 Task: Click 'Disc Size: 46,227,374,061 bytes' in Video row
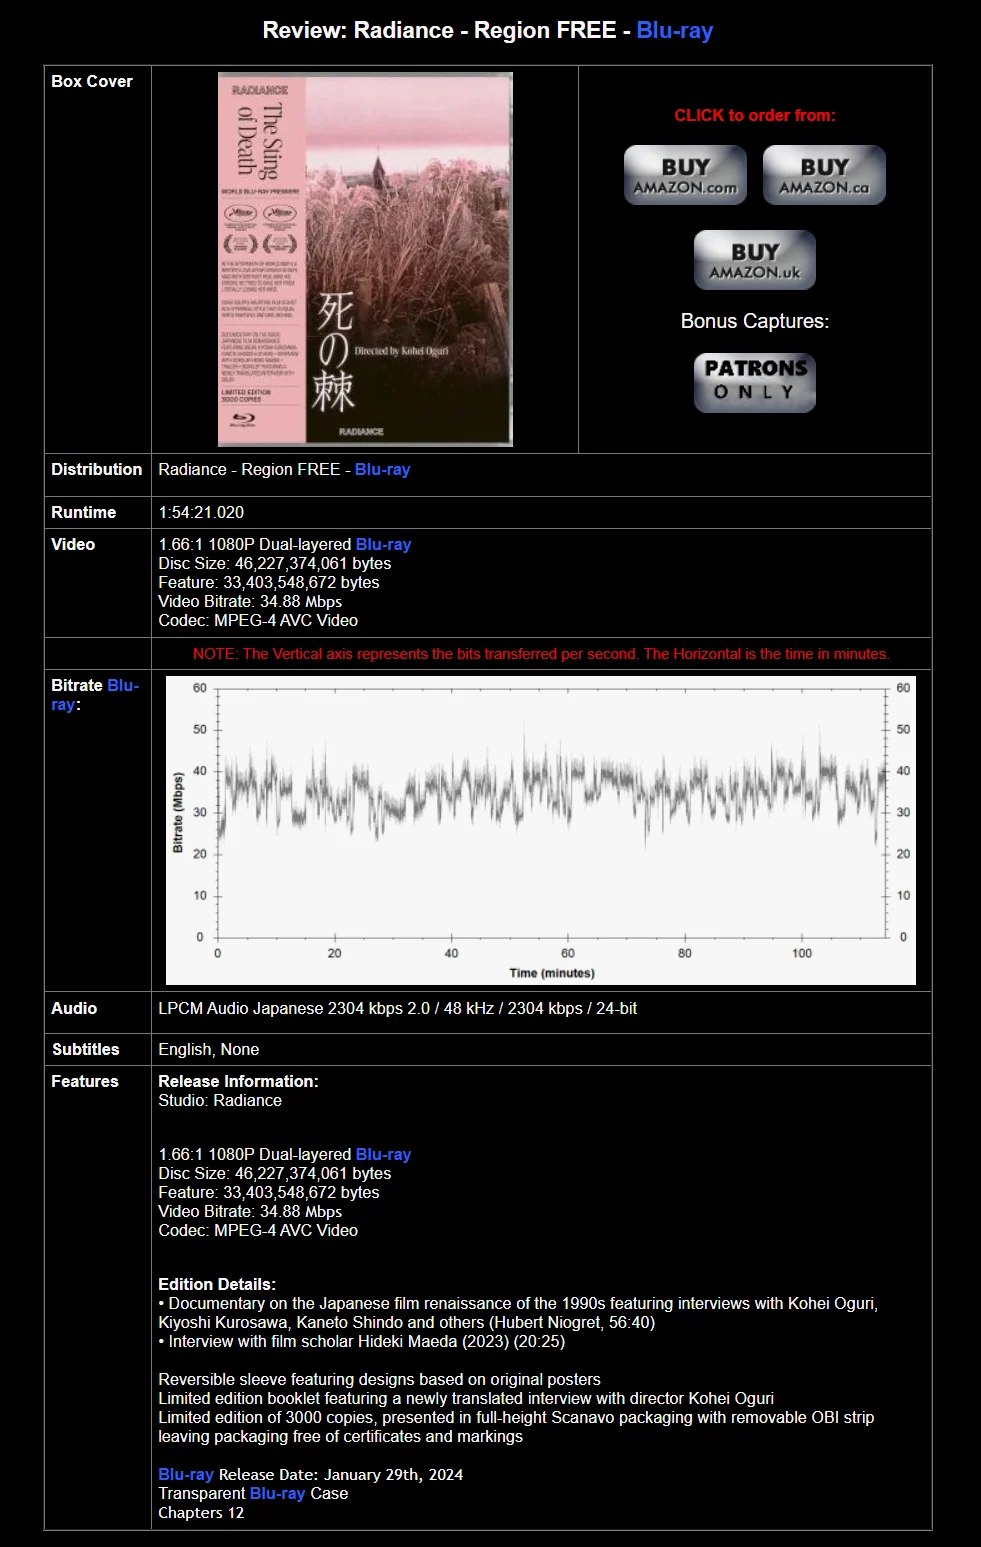tap(274, 563)
